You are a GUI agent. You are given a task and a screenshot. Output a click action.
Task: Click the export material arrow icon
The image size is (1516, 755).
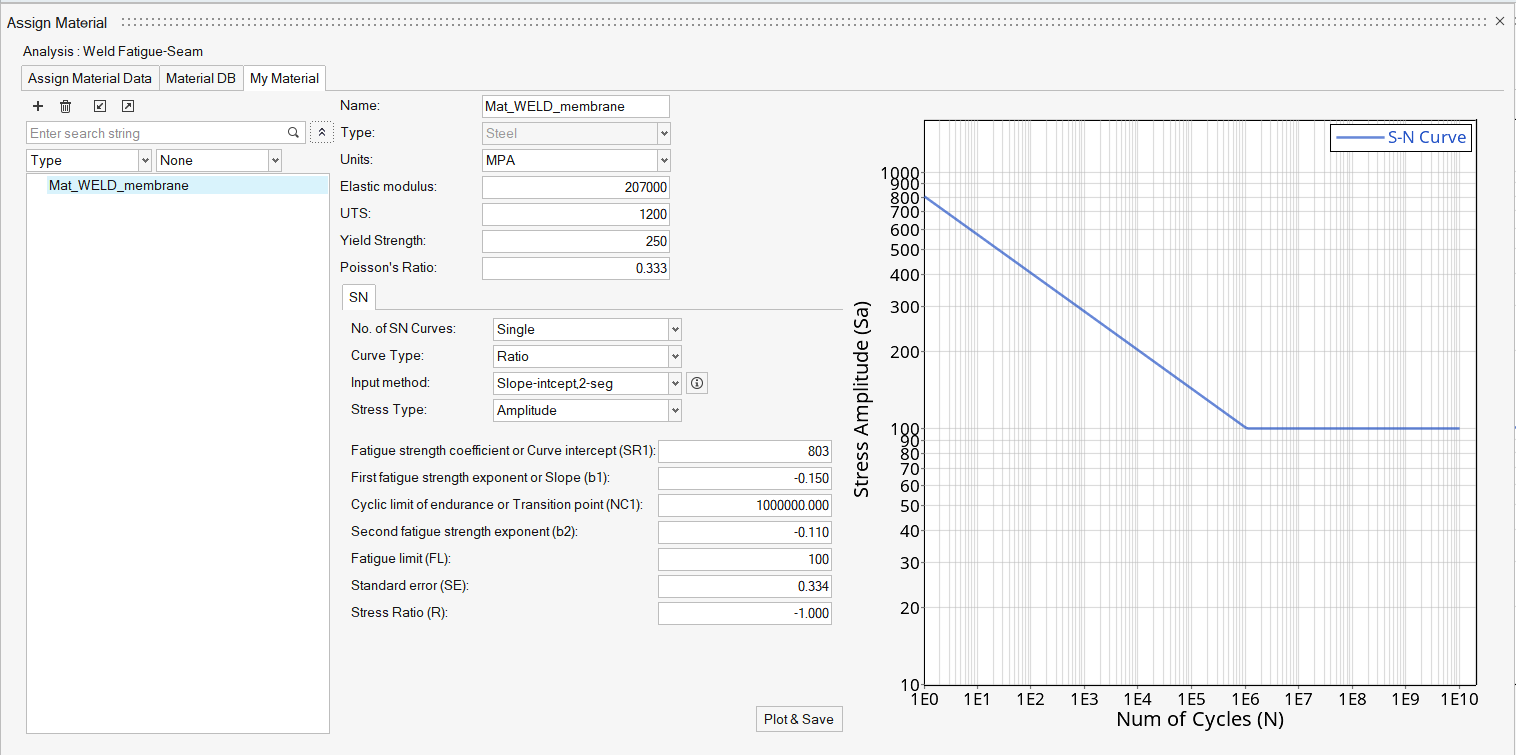coord(128,106)
